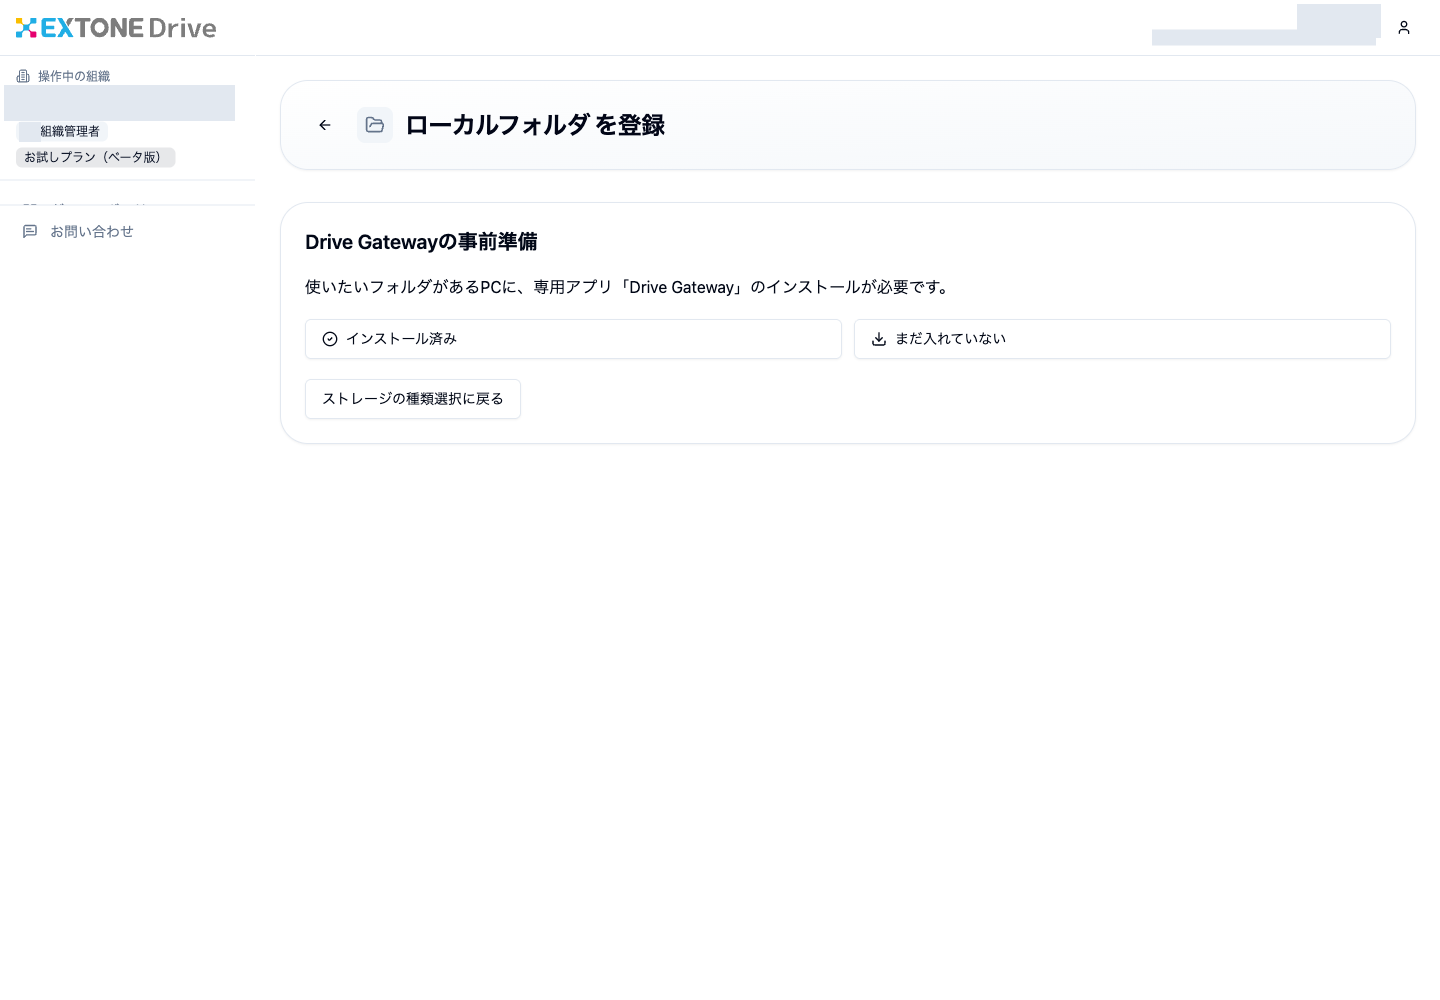Screen dimensions: 1440x1000
Task: Click the Drive Gateway install requirement sentence
Action: click(x=629, y=287)
